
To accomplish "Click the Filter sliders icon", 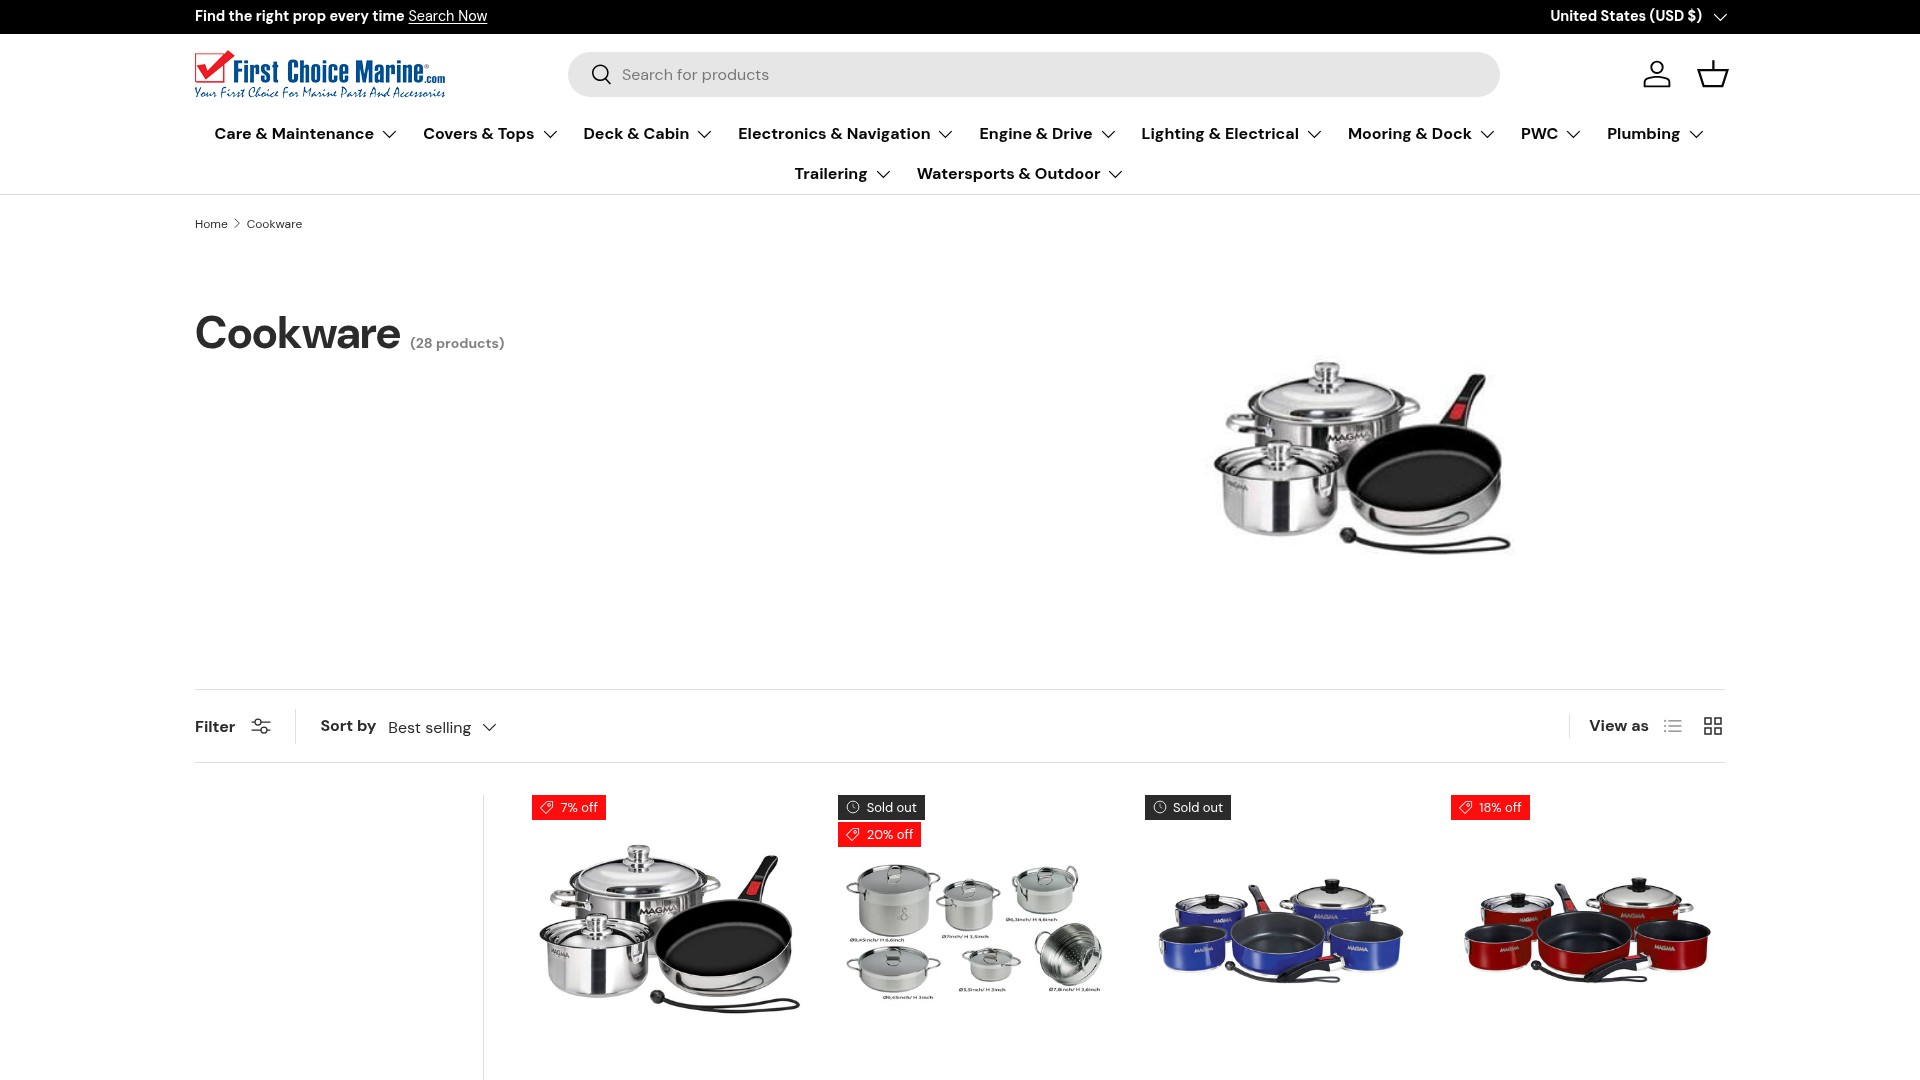I will 261,727.
